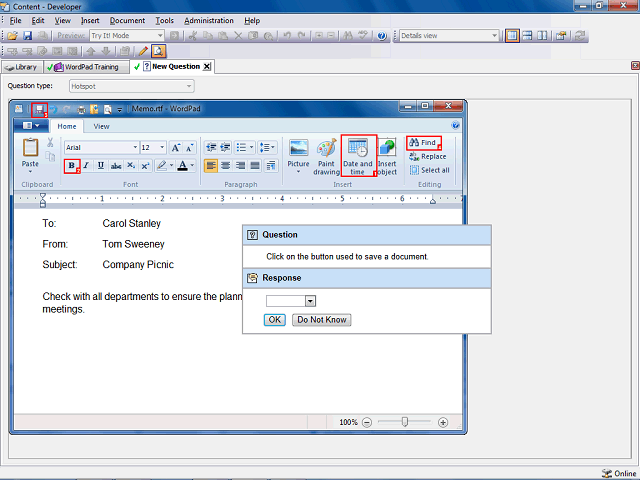Open the Insert menu

(90, 20)
